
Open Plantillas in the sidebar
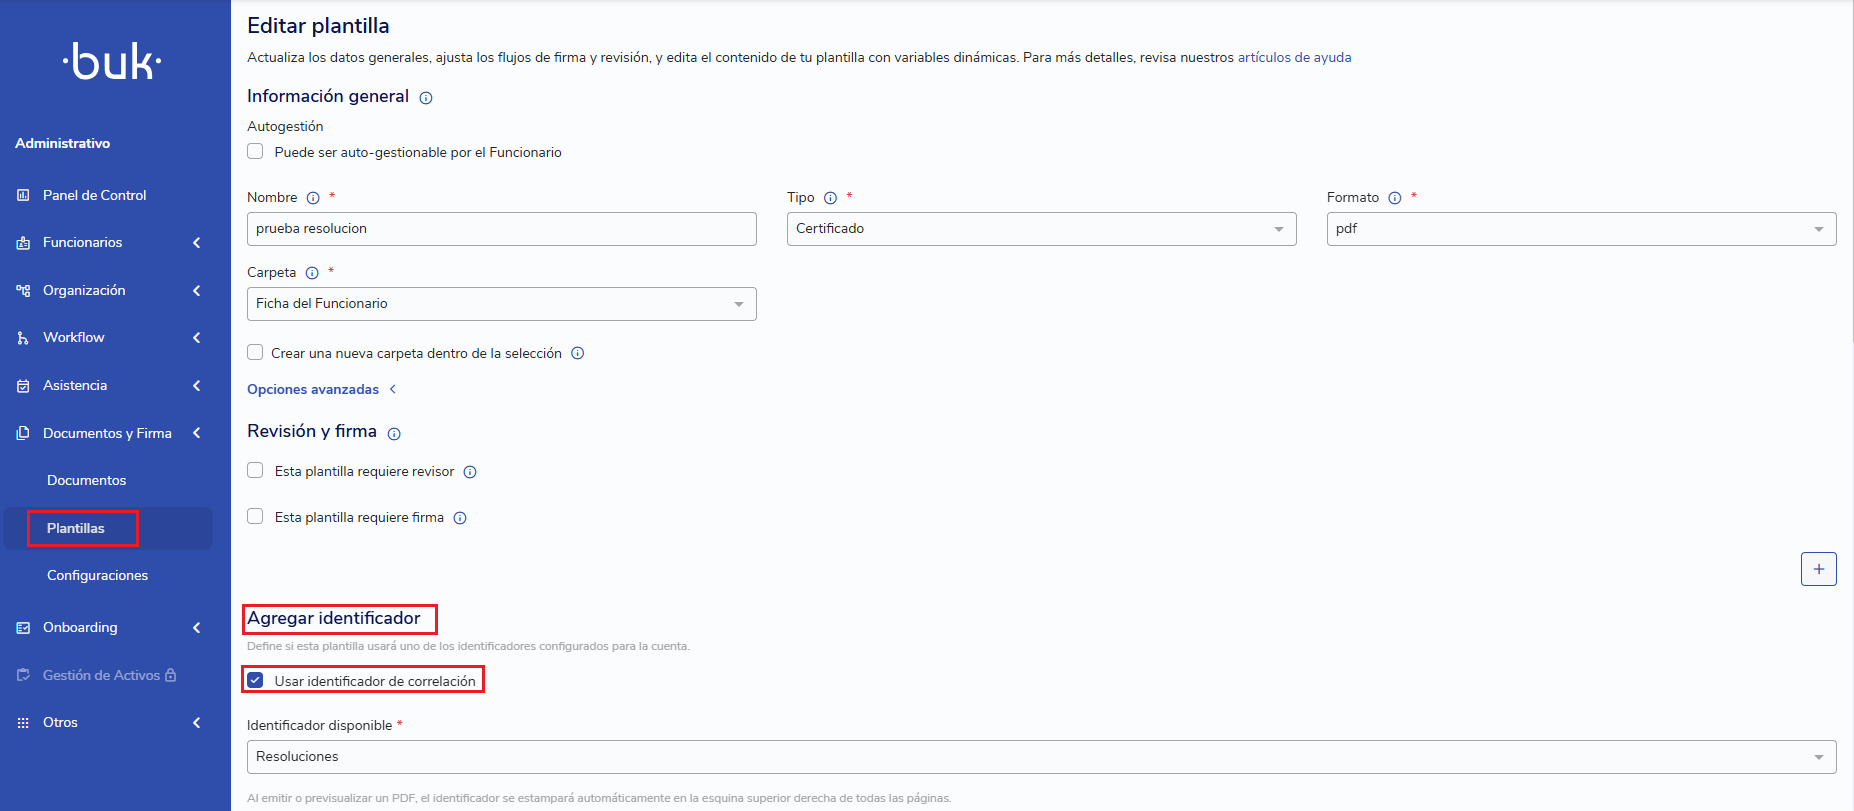tap(76, 528)
